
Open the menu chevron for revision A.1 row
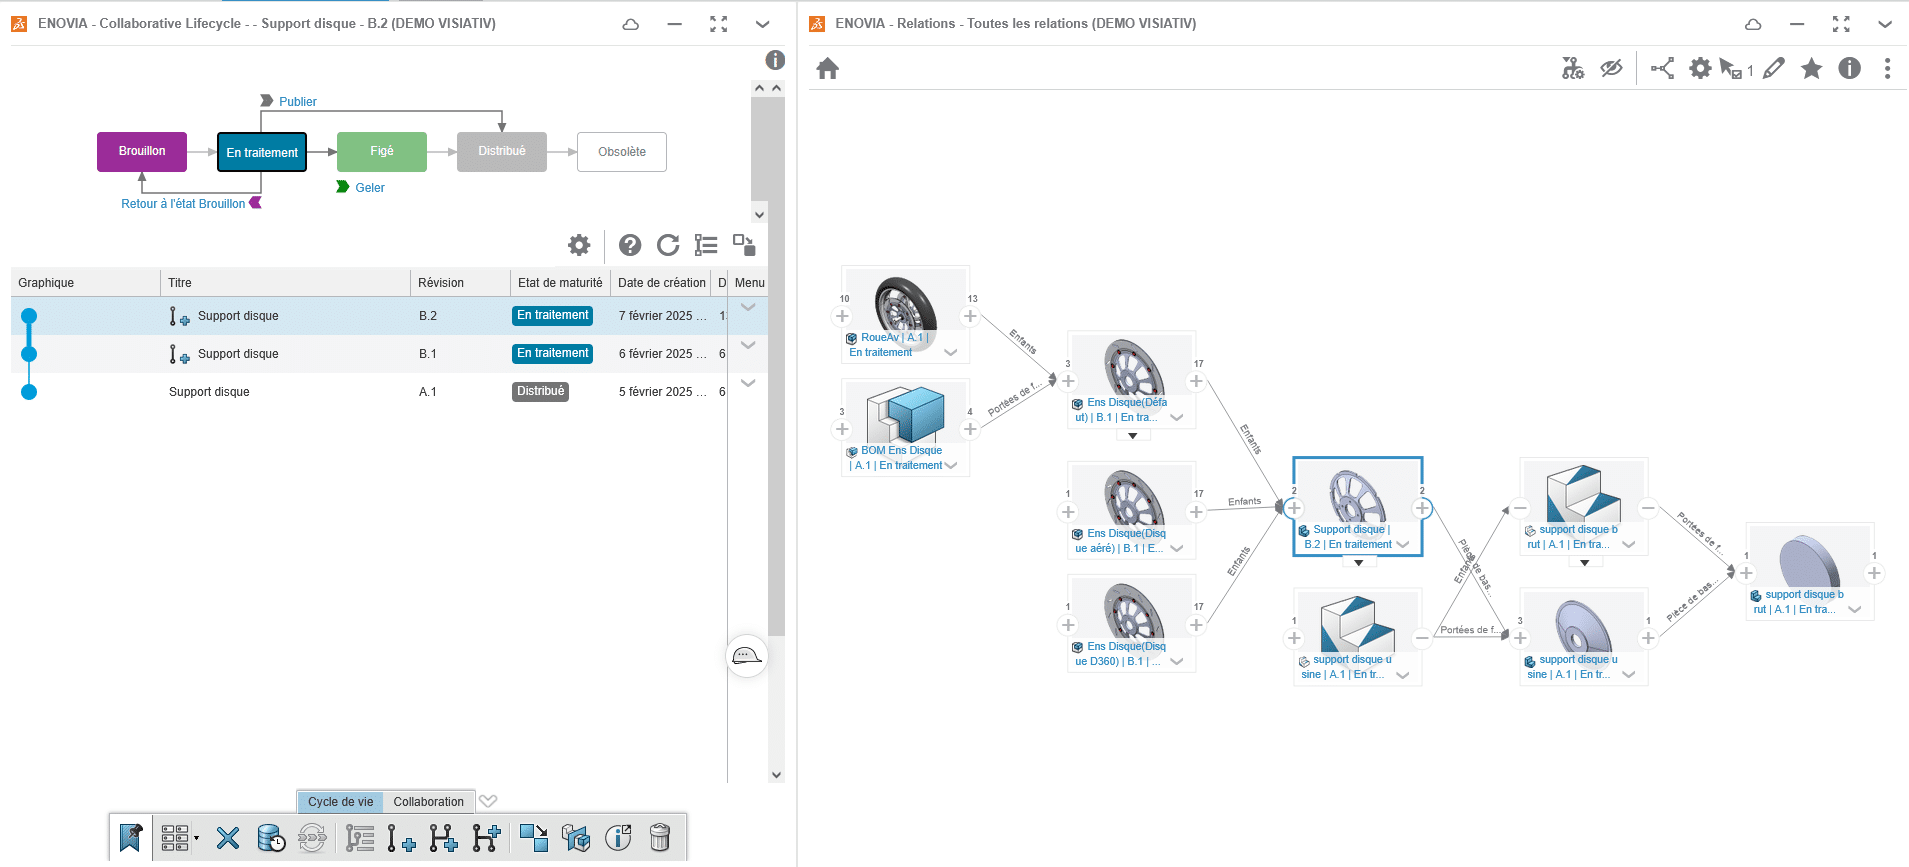[748, 383]
